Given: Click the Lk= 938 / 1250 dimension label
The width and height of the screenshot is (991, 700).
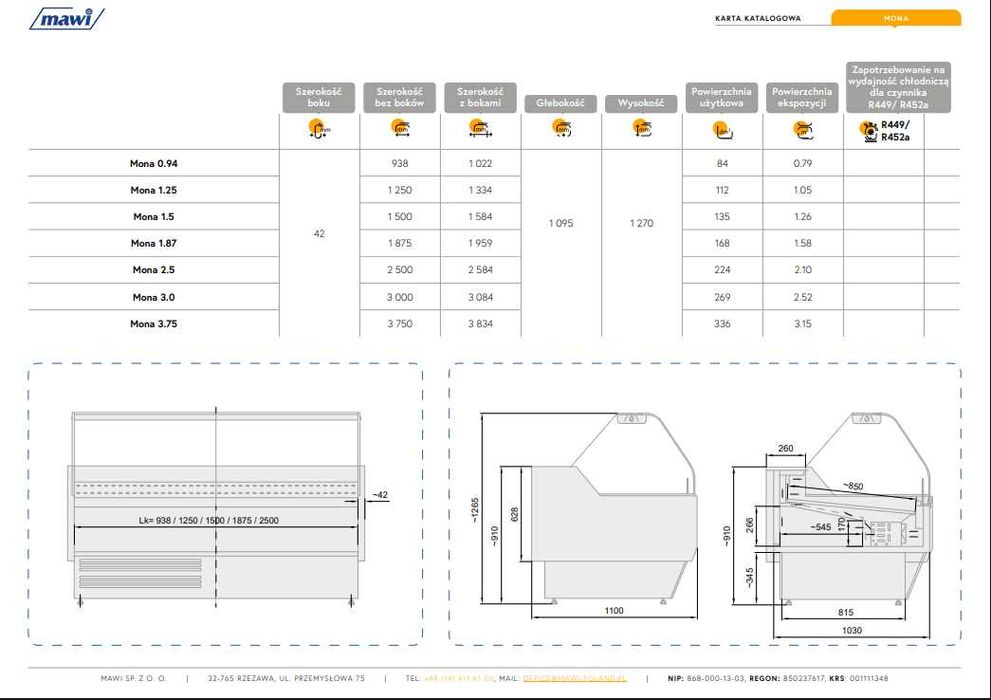Looking at the screenshot, I should [209, 521].
